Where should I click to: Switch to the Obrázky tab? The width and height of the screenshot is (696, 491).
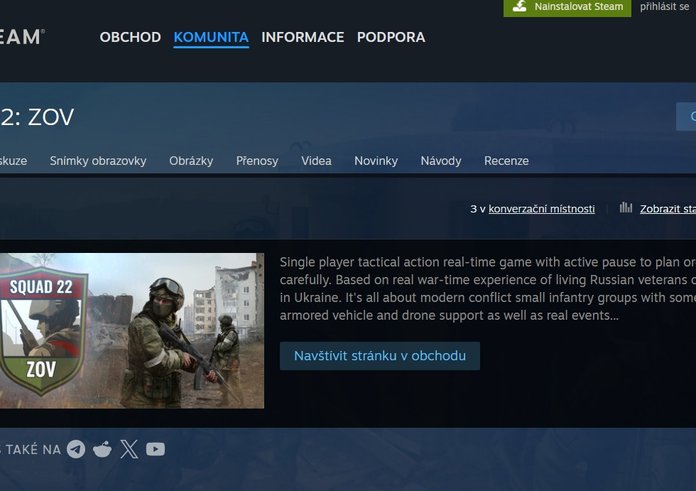191,161
